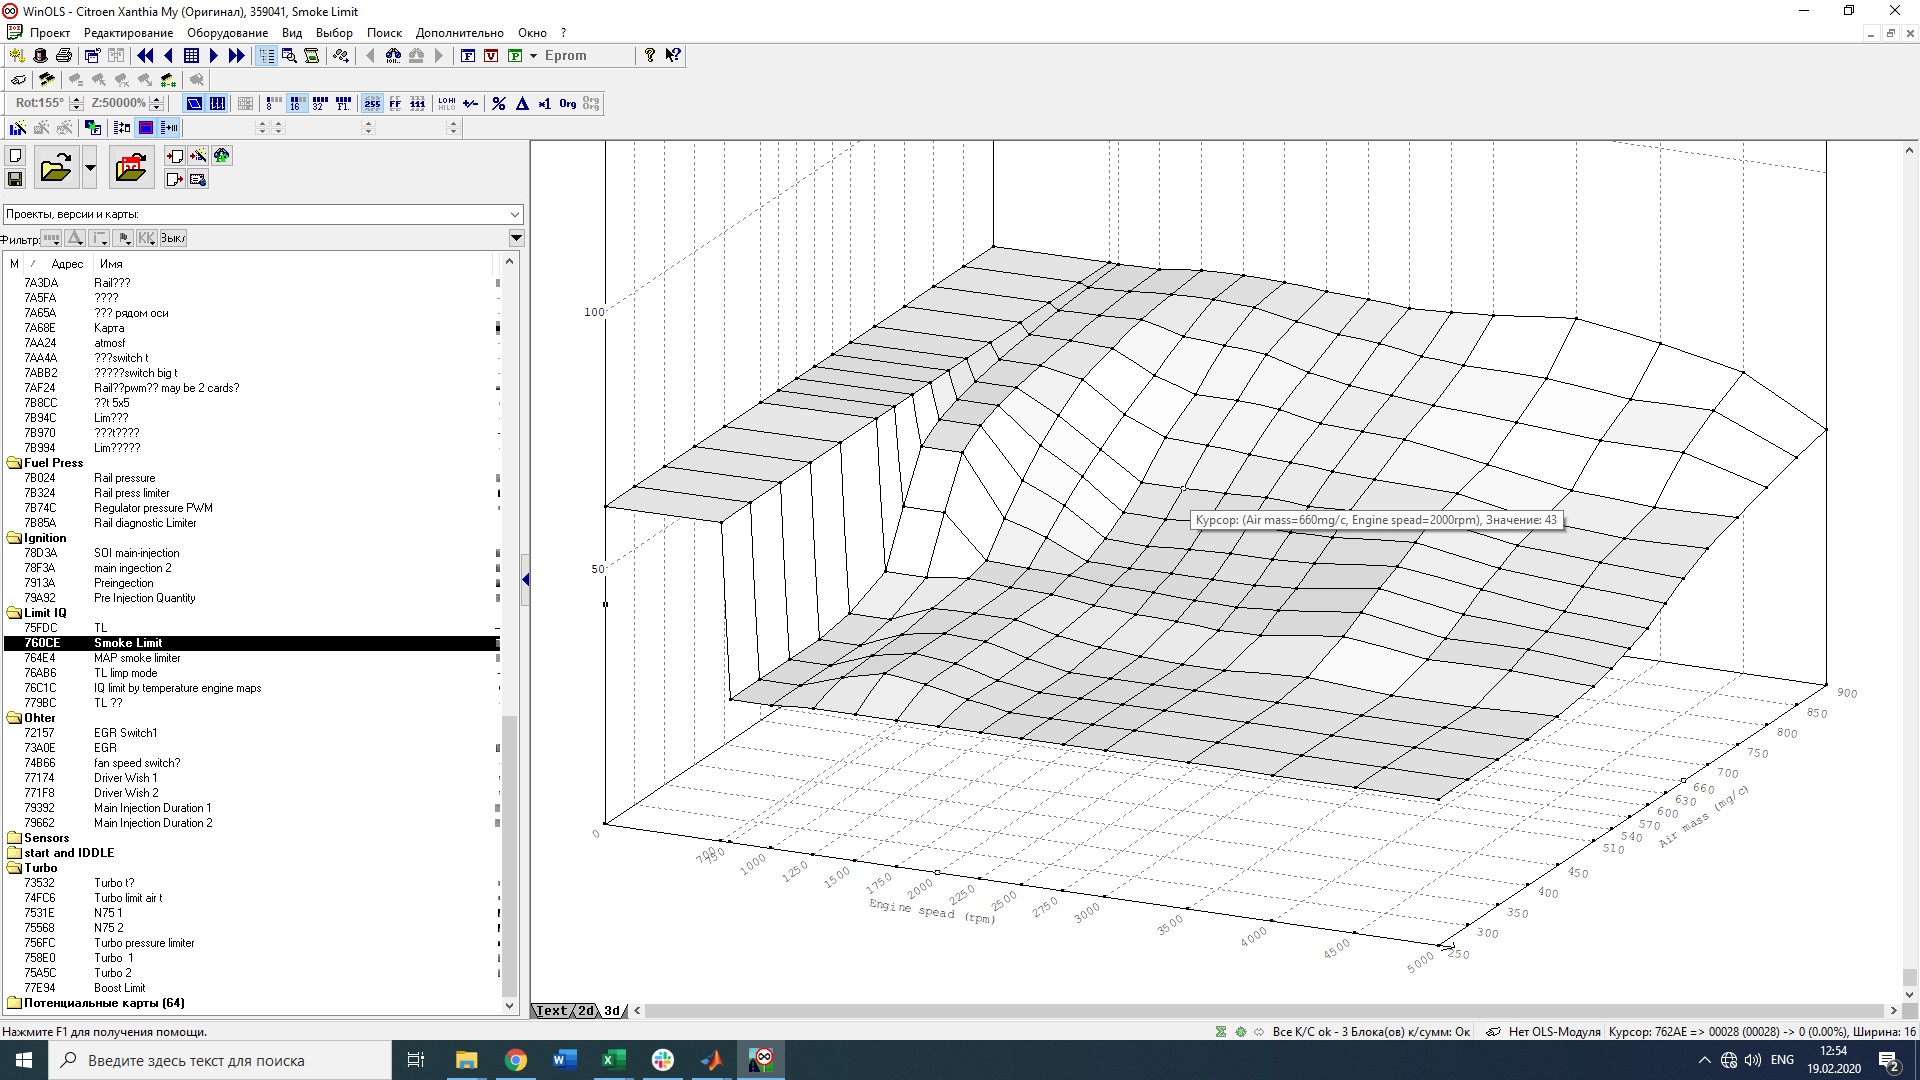Jump to the last map with the double right arrow

point(236,56)
